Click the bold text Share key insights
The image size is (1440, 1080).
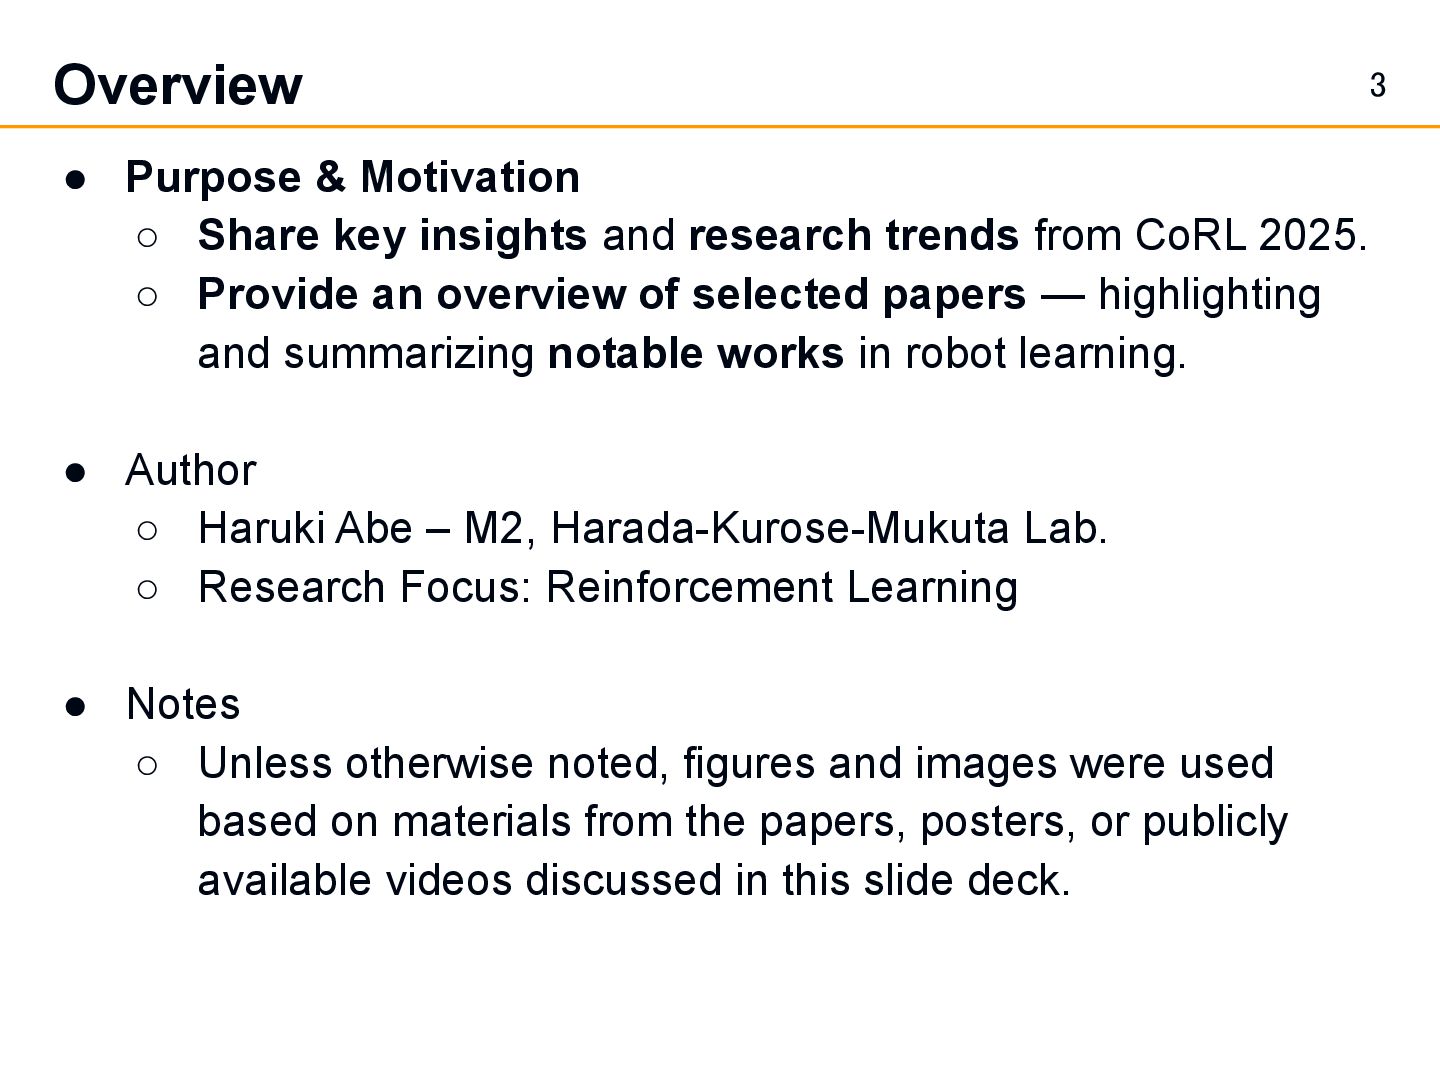pos(392,236)
